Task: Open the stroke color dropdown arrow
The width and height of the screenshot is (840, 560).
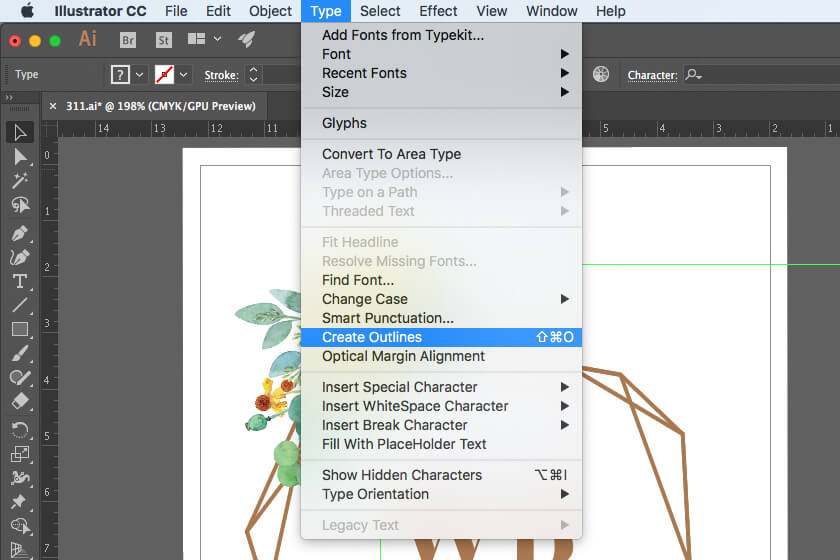Action: (x=184, y=74)
